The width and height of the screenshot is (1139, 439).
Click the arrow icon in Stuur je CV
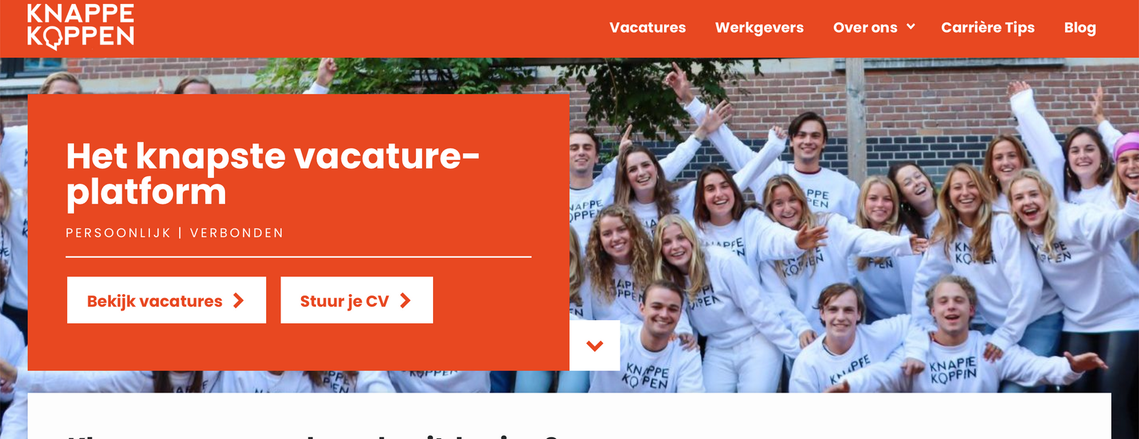click(405, 301)
